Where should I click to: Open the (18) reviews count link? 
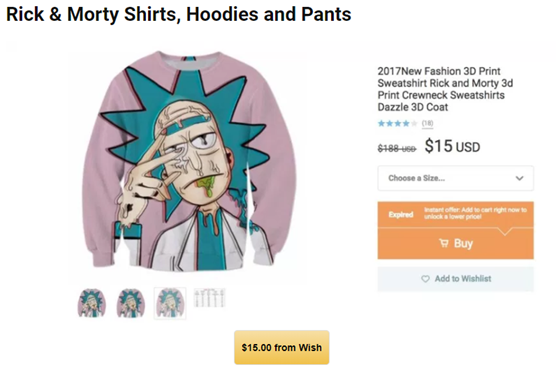[427, 123]
